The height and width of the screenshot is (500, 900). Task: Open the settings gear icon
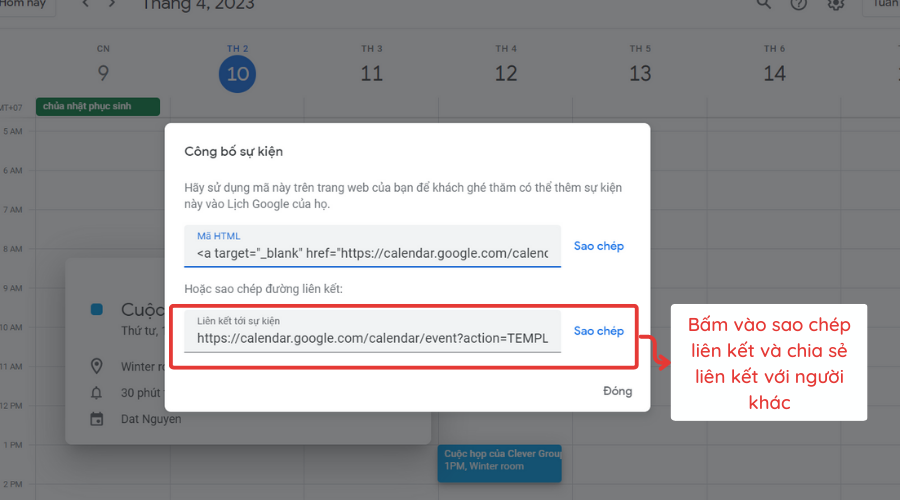836,4
